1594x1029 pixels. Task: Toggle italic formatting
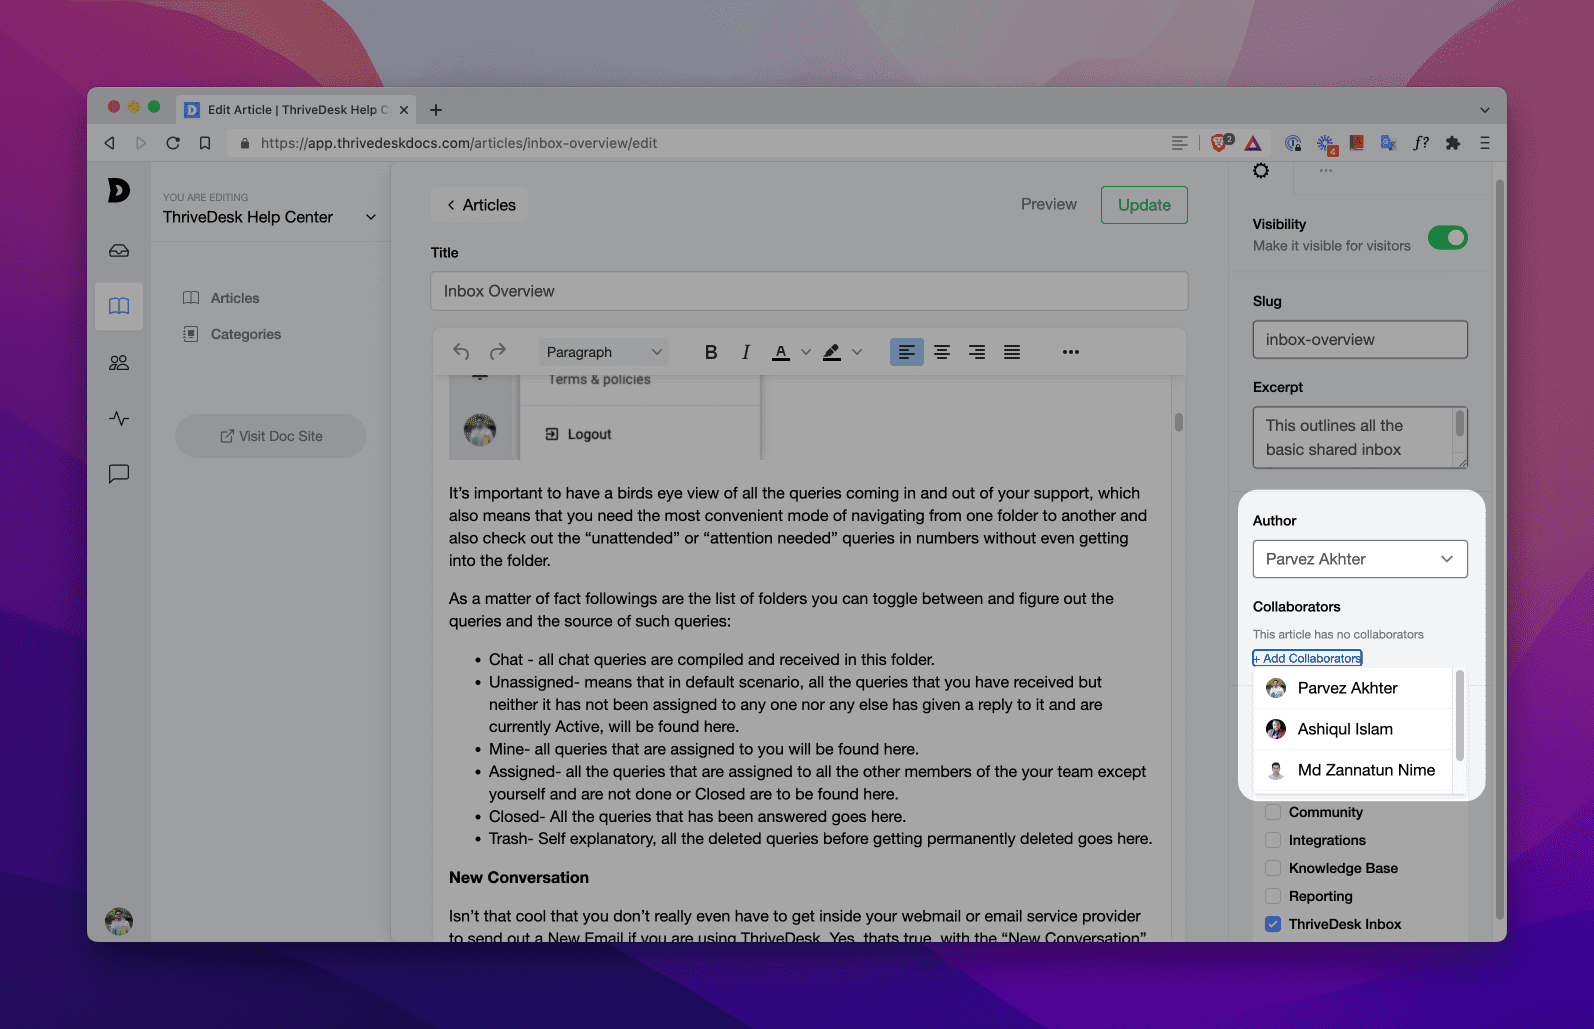(746, 352)
